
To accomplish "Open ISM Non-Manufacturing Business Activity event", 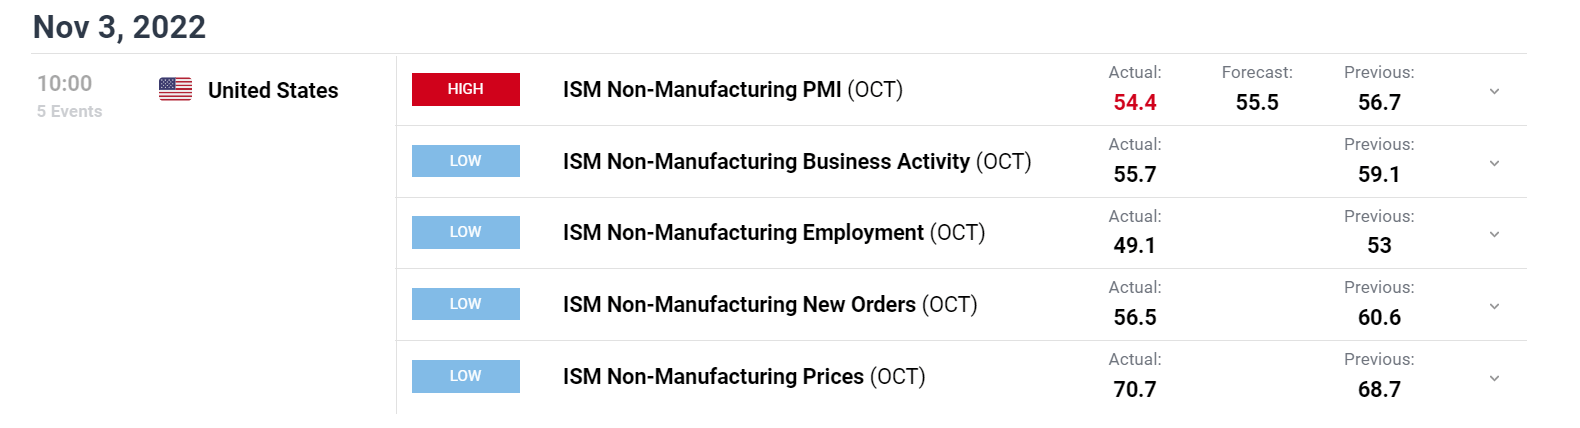I will [797, 162].
